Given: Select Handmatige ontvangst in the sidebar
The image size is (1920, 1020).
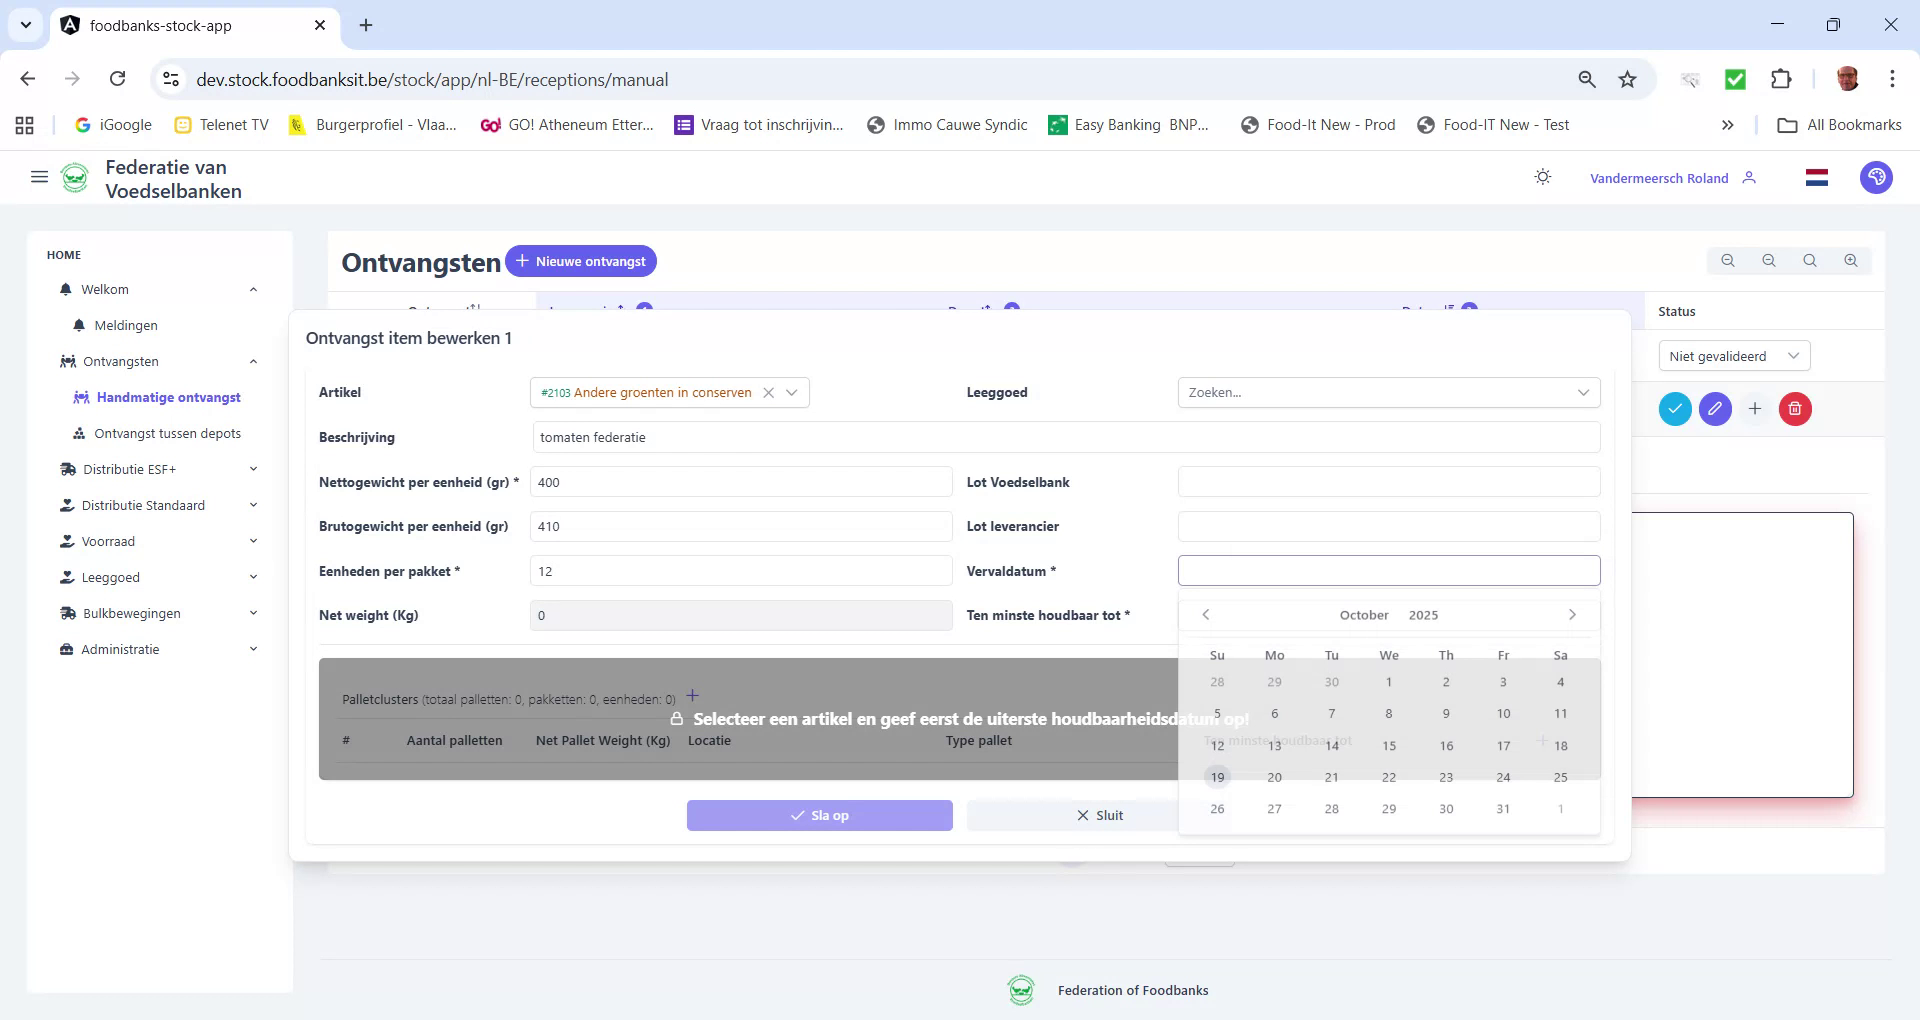Looking at the screenshot, I should [x=169, y=397].
